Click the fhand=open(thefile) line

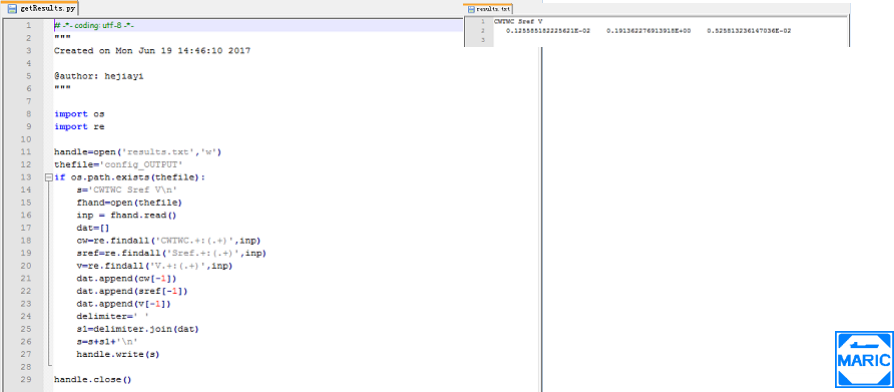coord(129,202)
